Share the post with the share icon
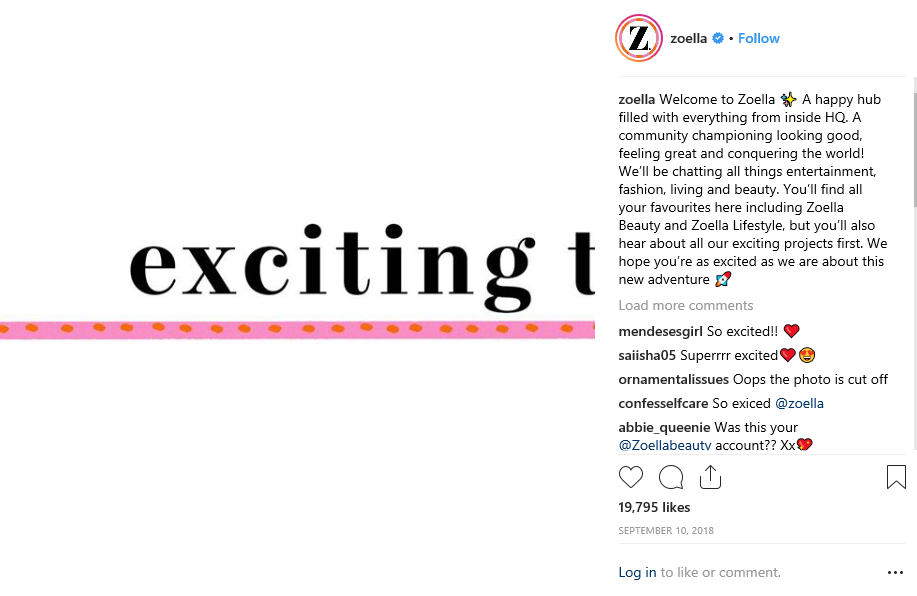 pyautogui.click(x=710, y=477)
